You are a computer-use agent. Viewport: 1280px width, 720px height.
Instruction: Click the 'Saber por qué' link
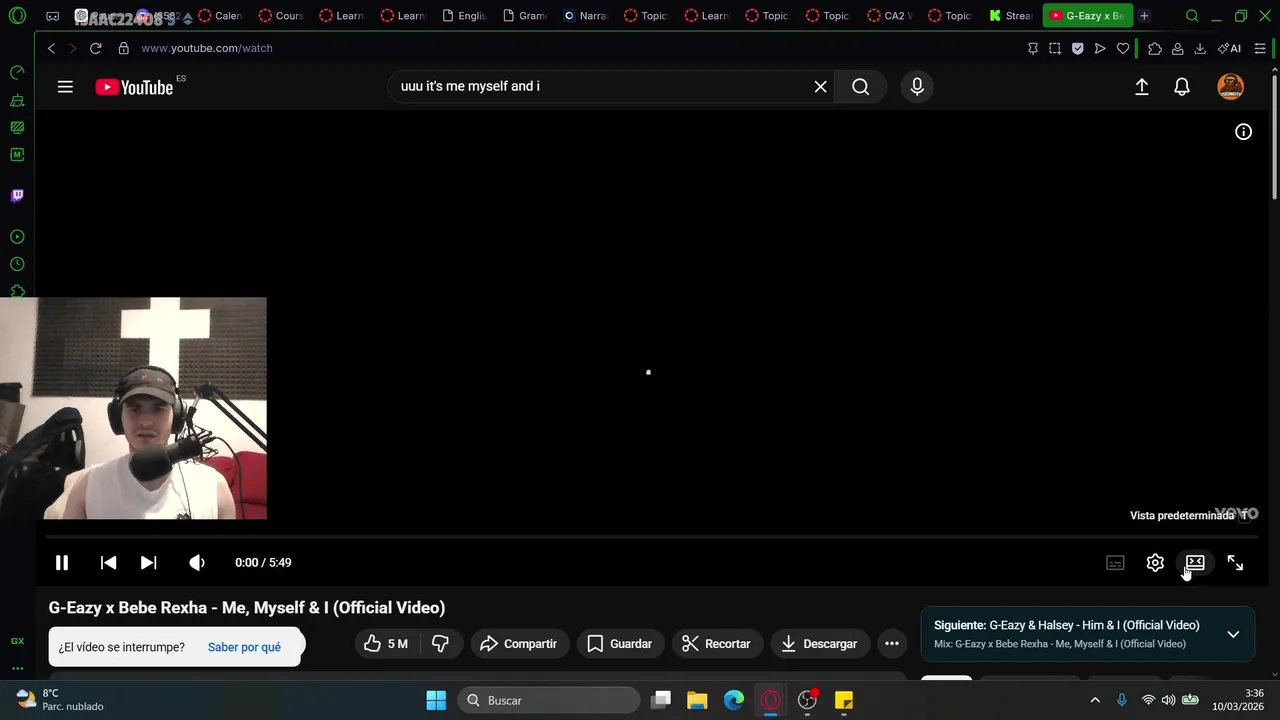pyautogui.click(x=244, y=647)
